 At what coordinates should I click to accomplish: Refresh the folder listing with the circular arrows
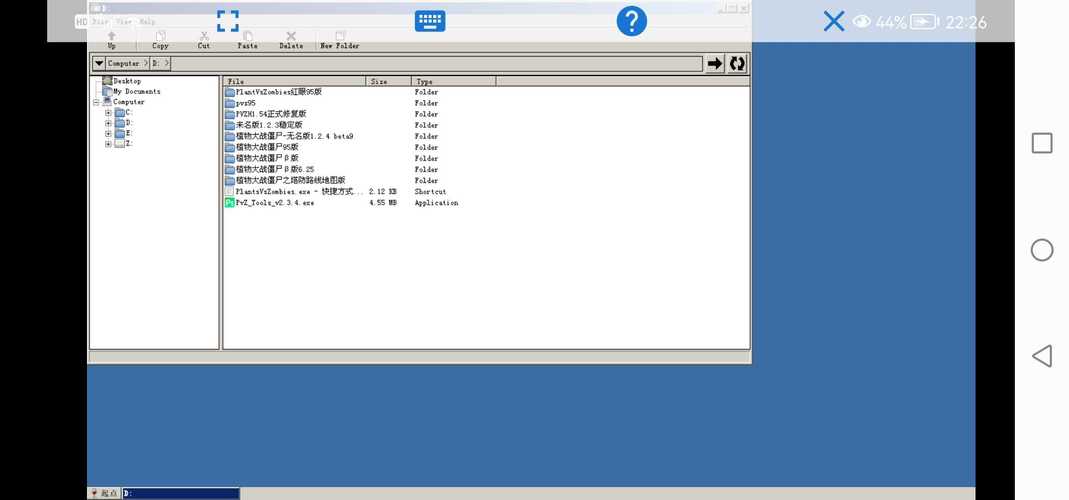(x=737, y=63)
